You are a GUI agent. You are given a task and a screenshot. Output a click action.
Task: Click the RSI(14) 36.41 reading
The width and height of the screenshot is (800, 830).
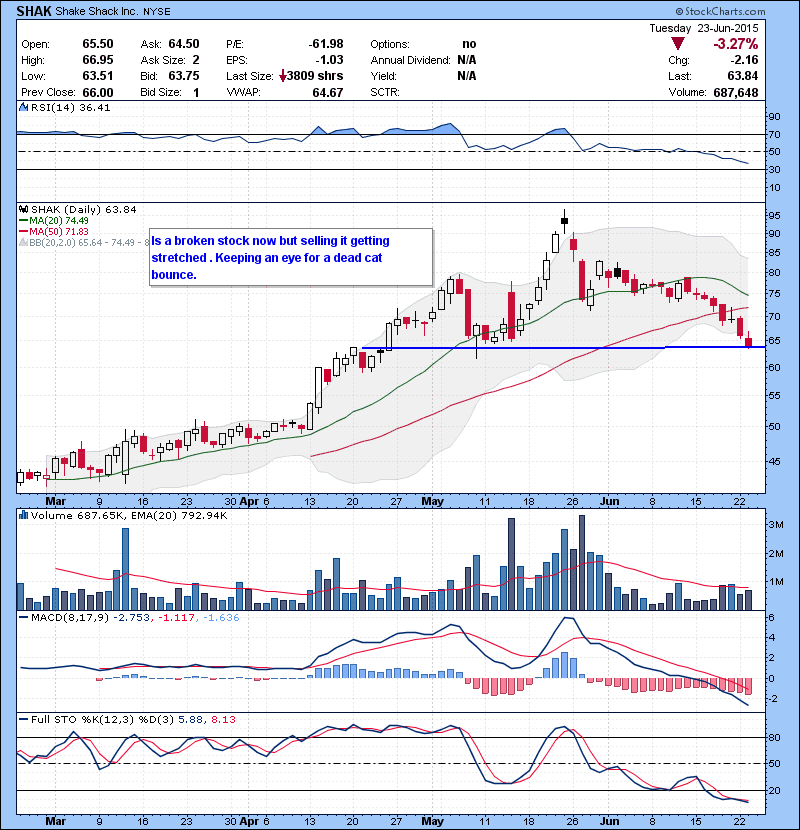tap(70, 107)
